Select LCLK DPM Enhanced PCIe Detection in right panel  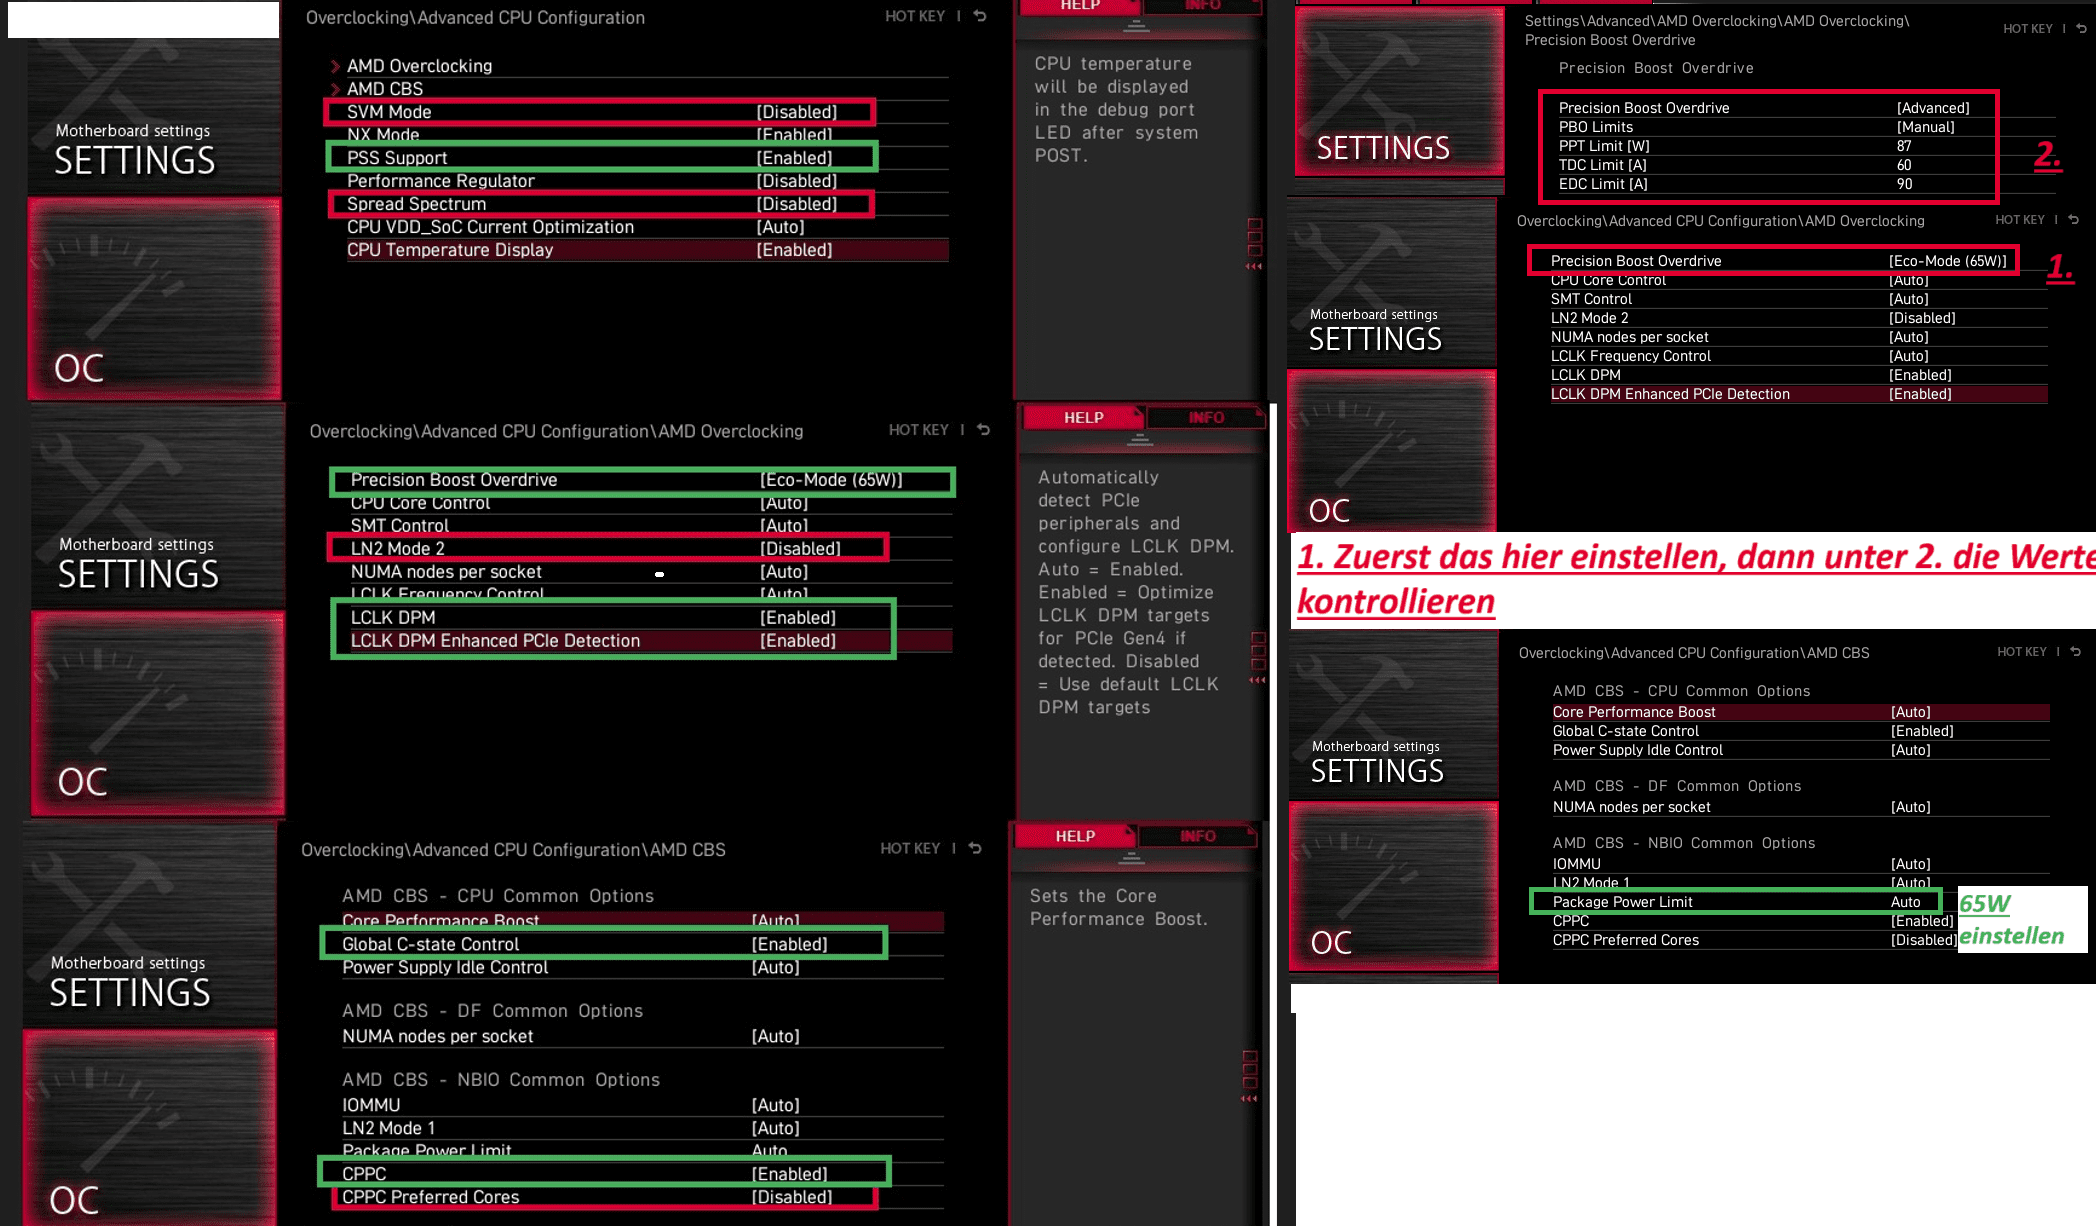coord(1798,394)
